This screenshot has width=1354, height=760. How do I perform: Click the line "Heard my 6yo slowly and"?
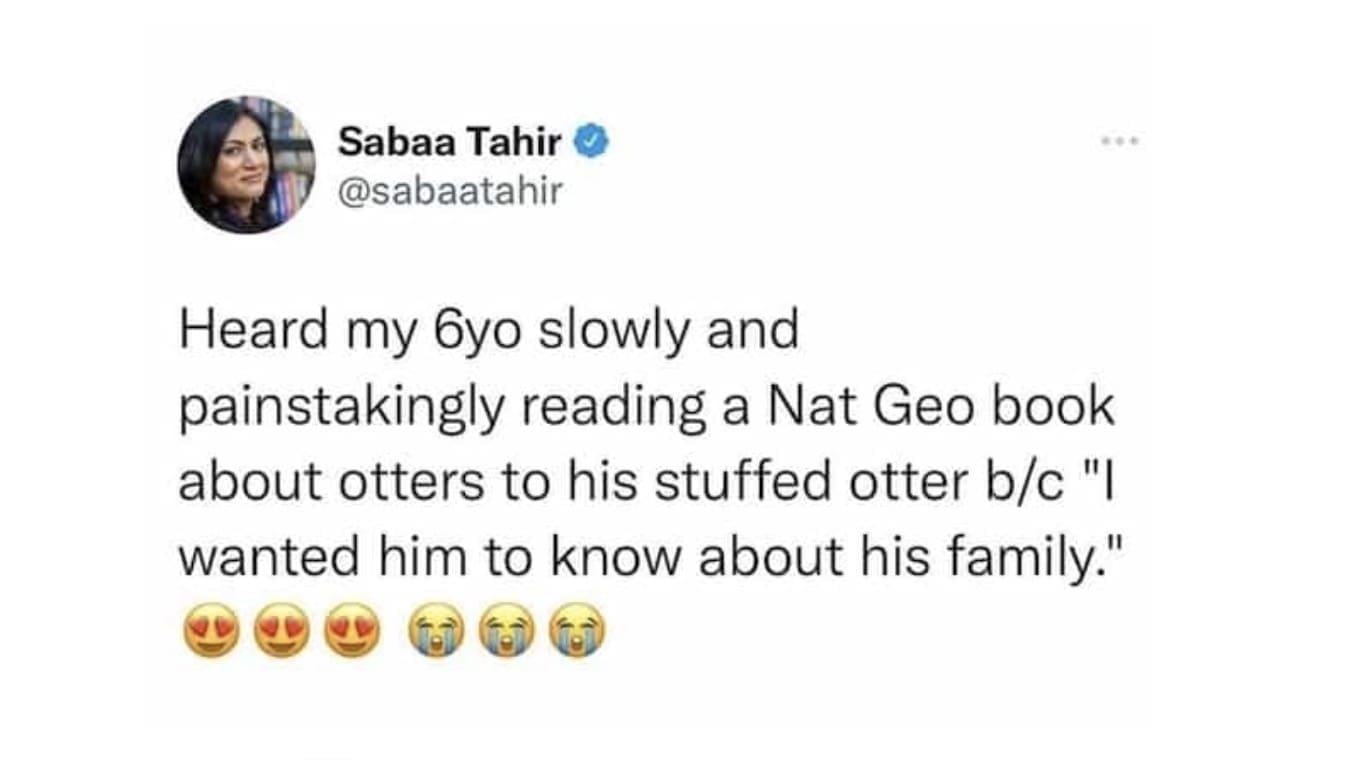pos(489,332)
